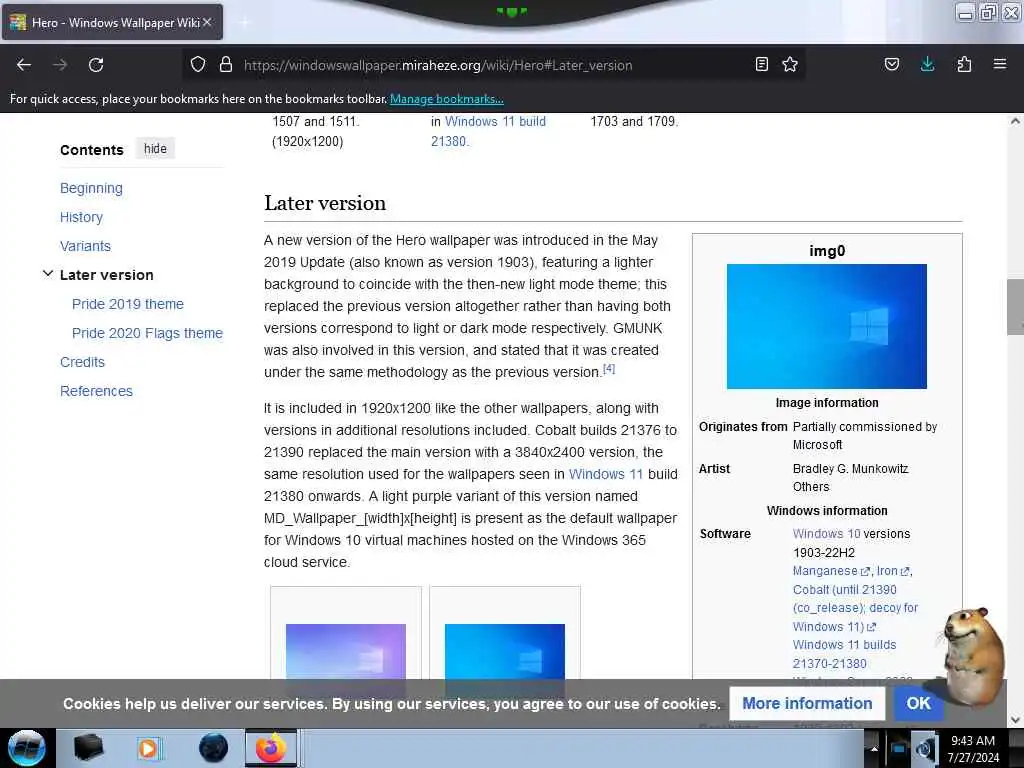Viewport: 1024px width, 768px height.
Task: Open the Firefox application menu
Action: [1000, 64]
